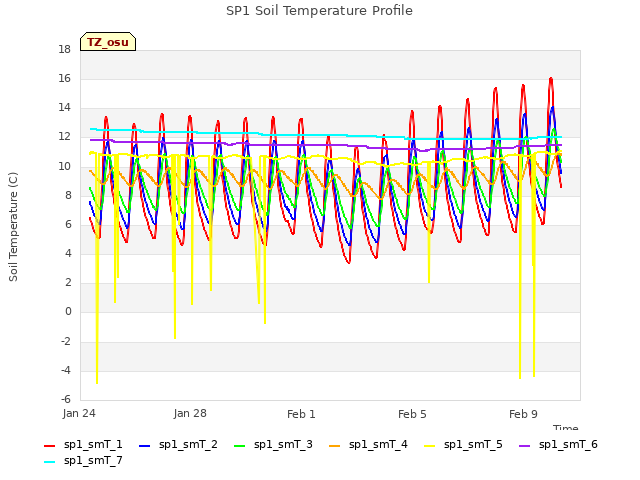This screenshot has width=640, height=480.
Task: Click the Time x-axis title
Action: tap(566, 427)
